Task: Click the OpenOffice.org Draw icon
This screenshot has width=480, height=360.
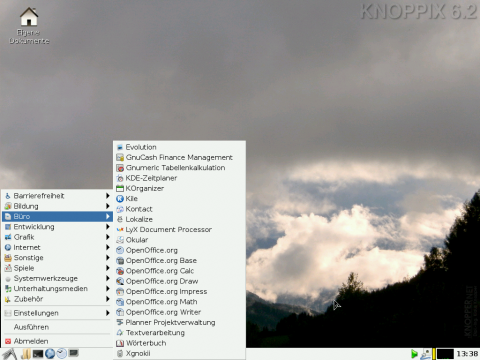Action: [x=120, y=281]
